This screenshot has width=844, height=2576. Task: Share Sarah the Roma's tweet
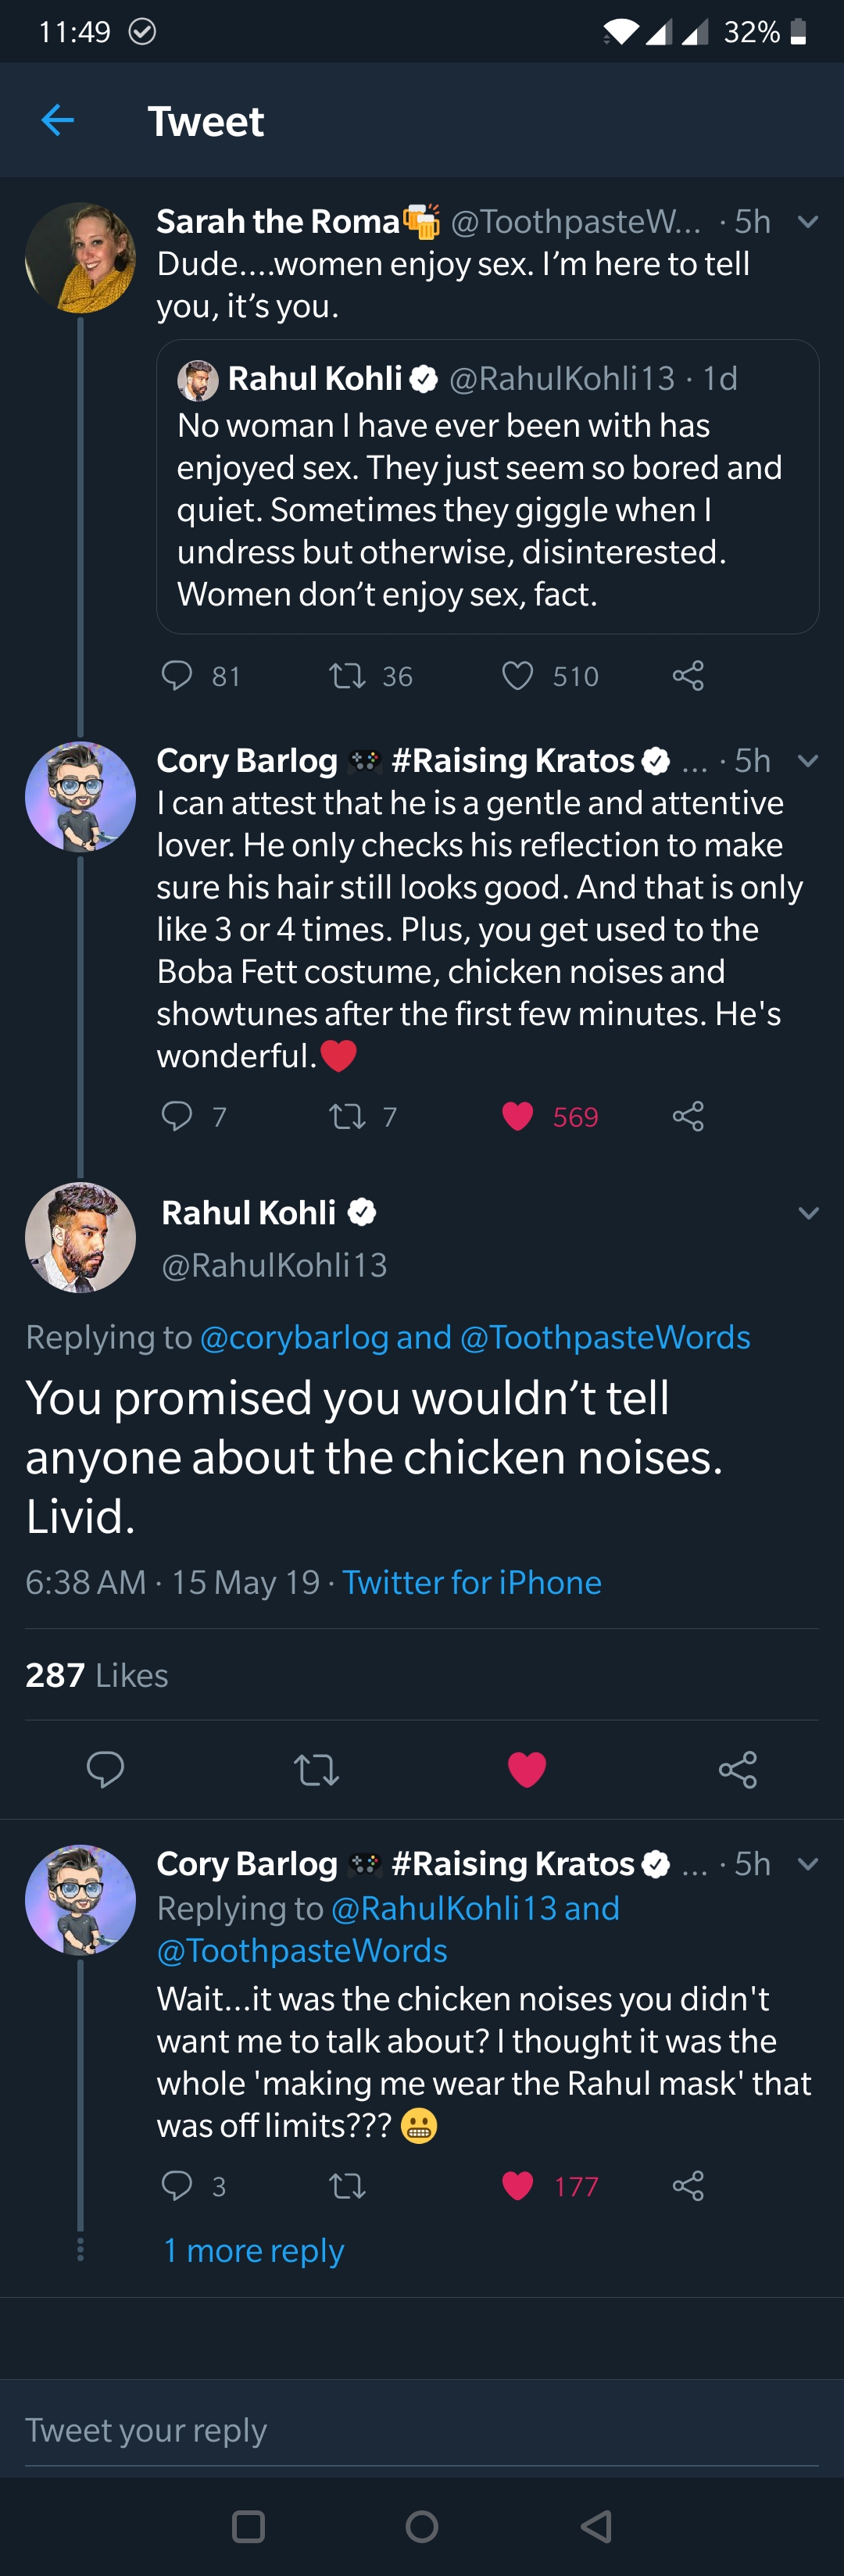point(688,676)
